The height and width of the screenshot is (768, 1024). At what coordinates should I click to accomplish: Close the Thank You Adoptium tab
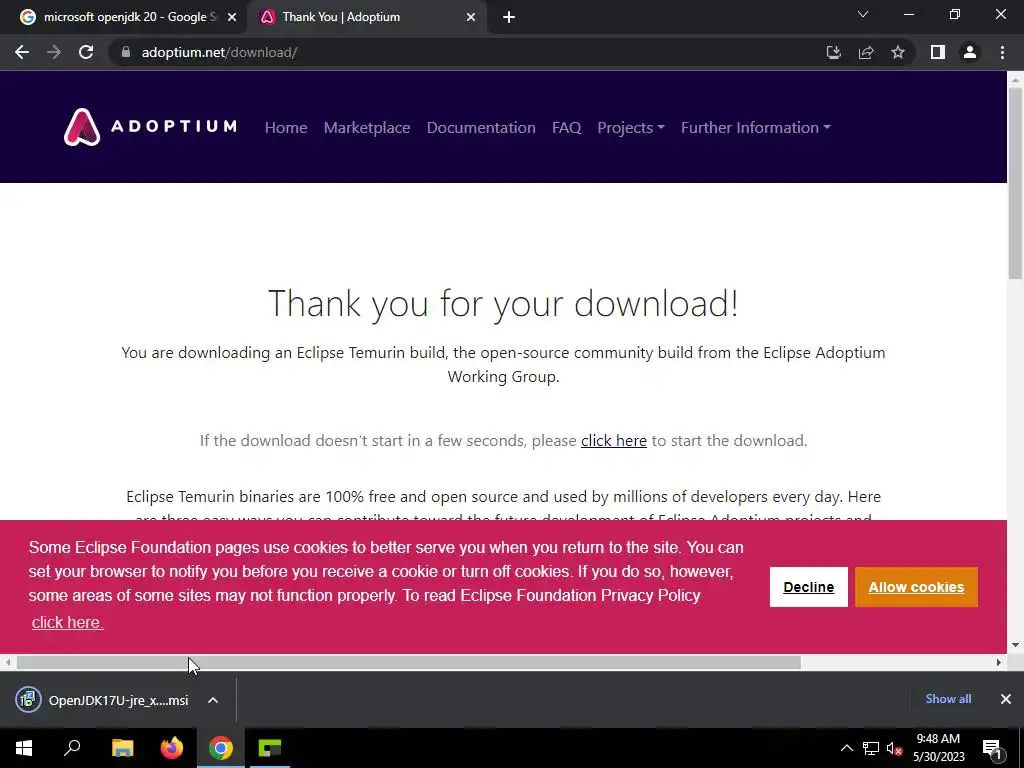471,17
